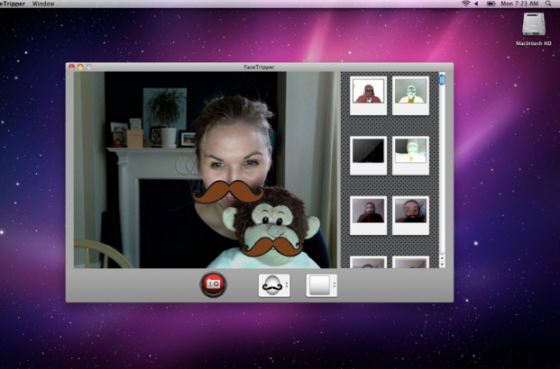Screen dimensions: 560x369
Task: Select the red hooded photo thumbnail
Action: point(368,95)
